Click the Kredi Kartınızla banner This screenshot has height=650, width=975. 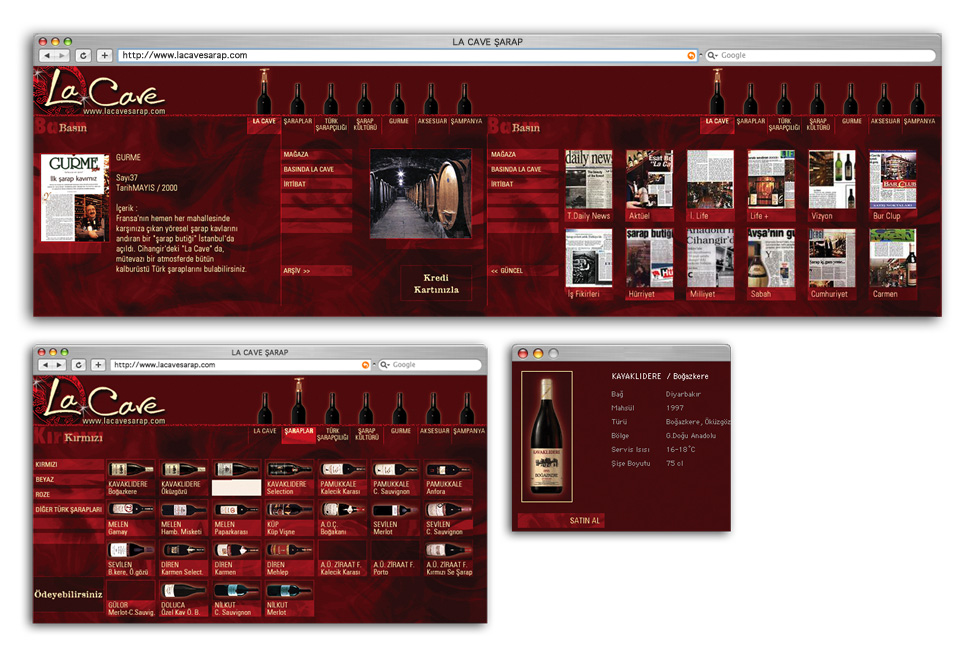(x=436, y=284)
